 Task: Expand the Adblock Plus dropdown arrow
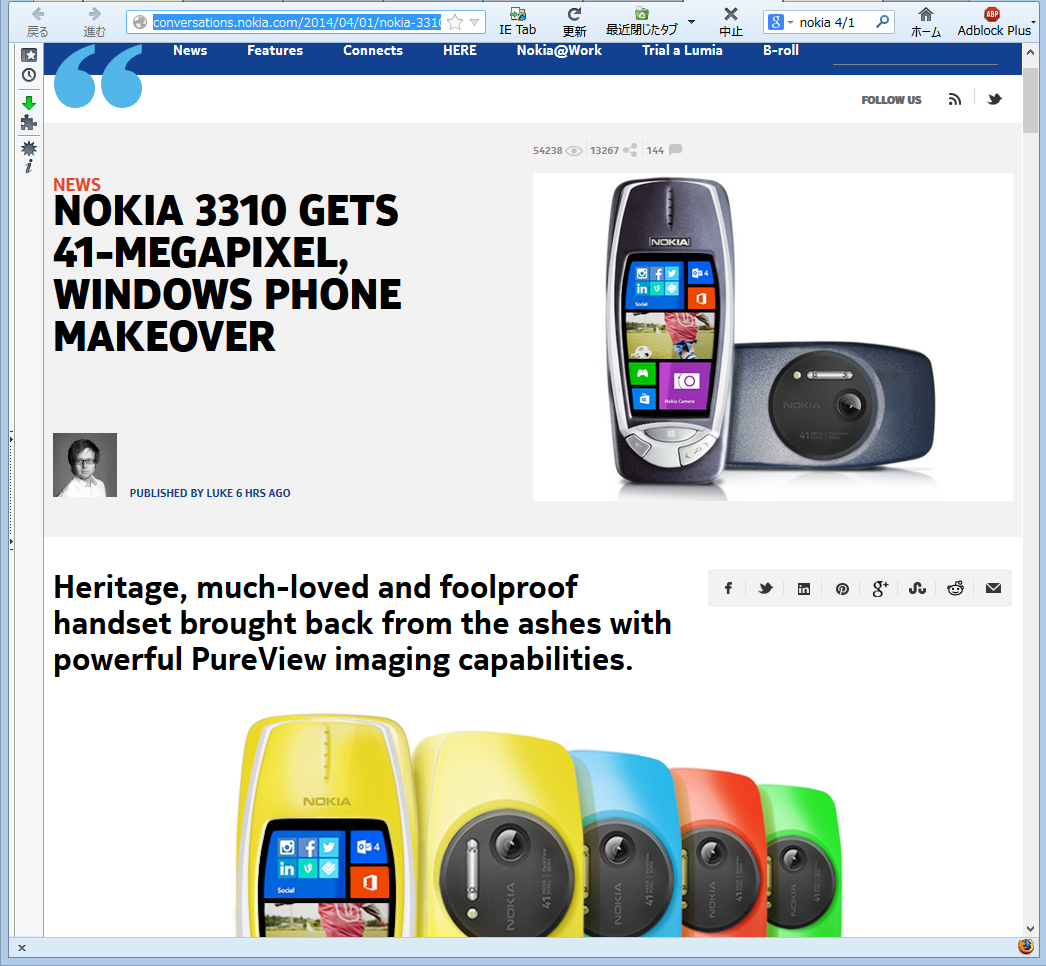pyautogui.click(x=1034, y=23)
